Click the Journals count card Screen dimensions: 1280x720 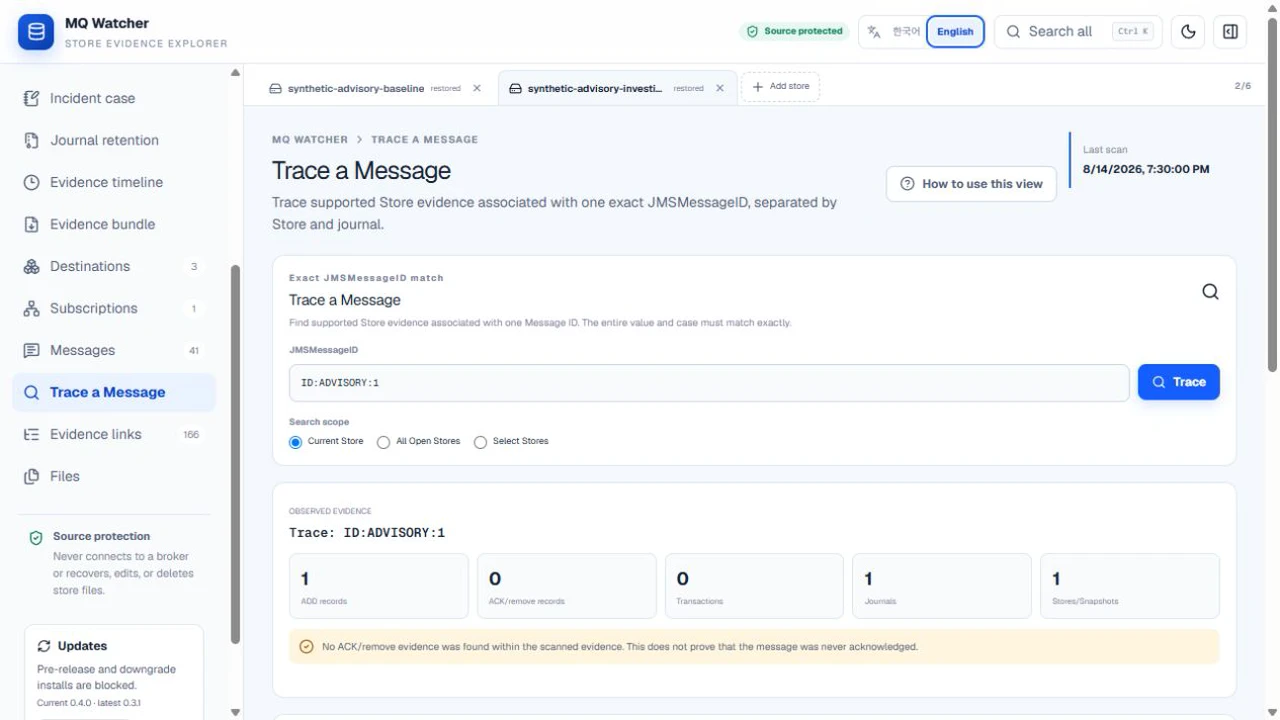pos(942,586)
